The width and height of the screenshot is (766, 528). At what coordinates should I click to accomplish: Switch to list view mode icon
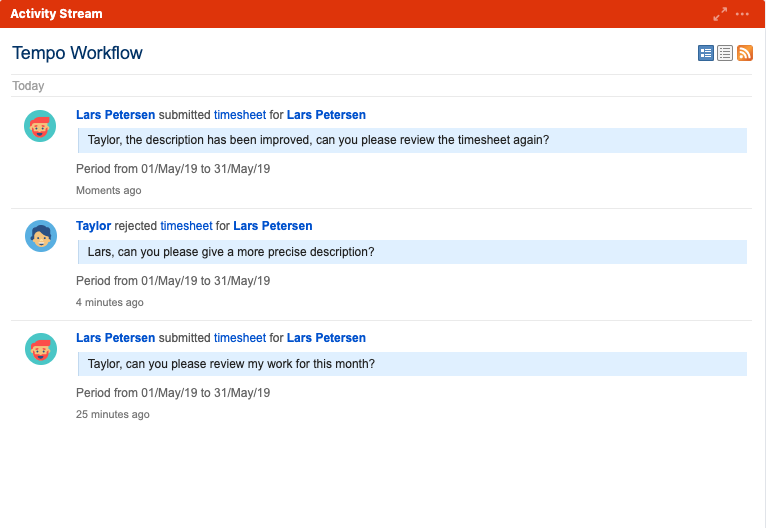point(725,53)
